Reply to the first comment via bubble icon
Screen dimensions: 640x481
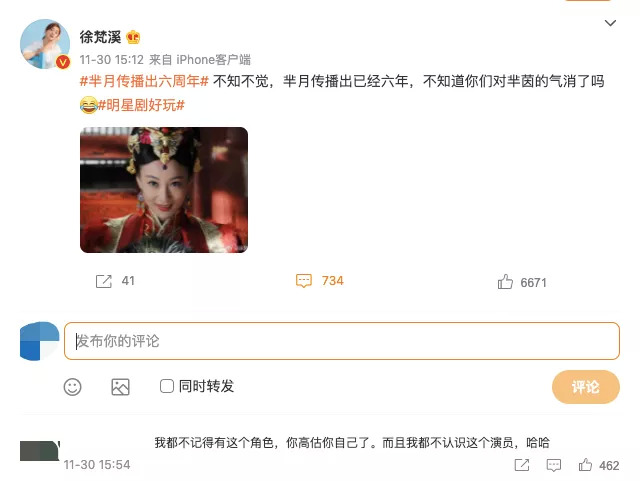[x=553, y=465]
